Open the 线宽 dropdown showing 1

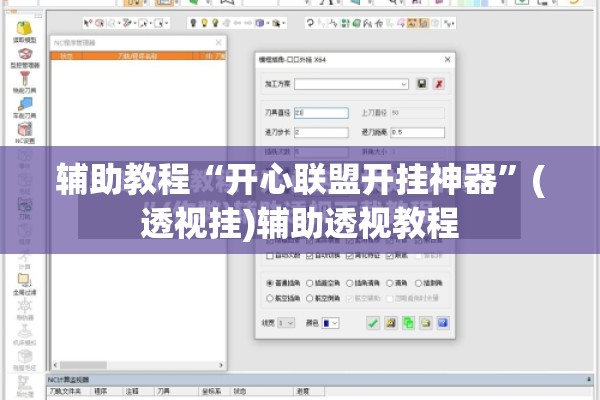(x=286, y=323)
